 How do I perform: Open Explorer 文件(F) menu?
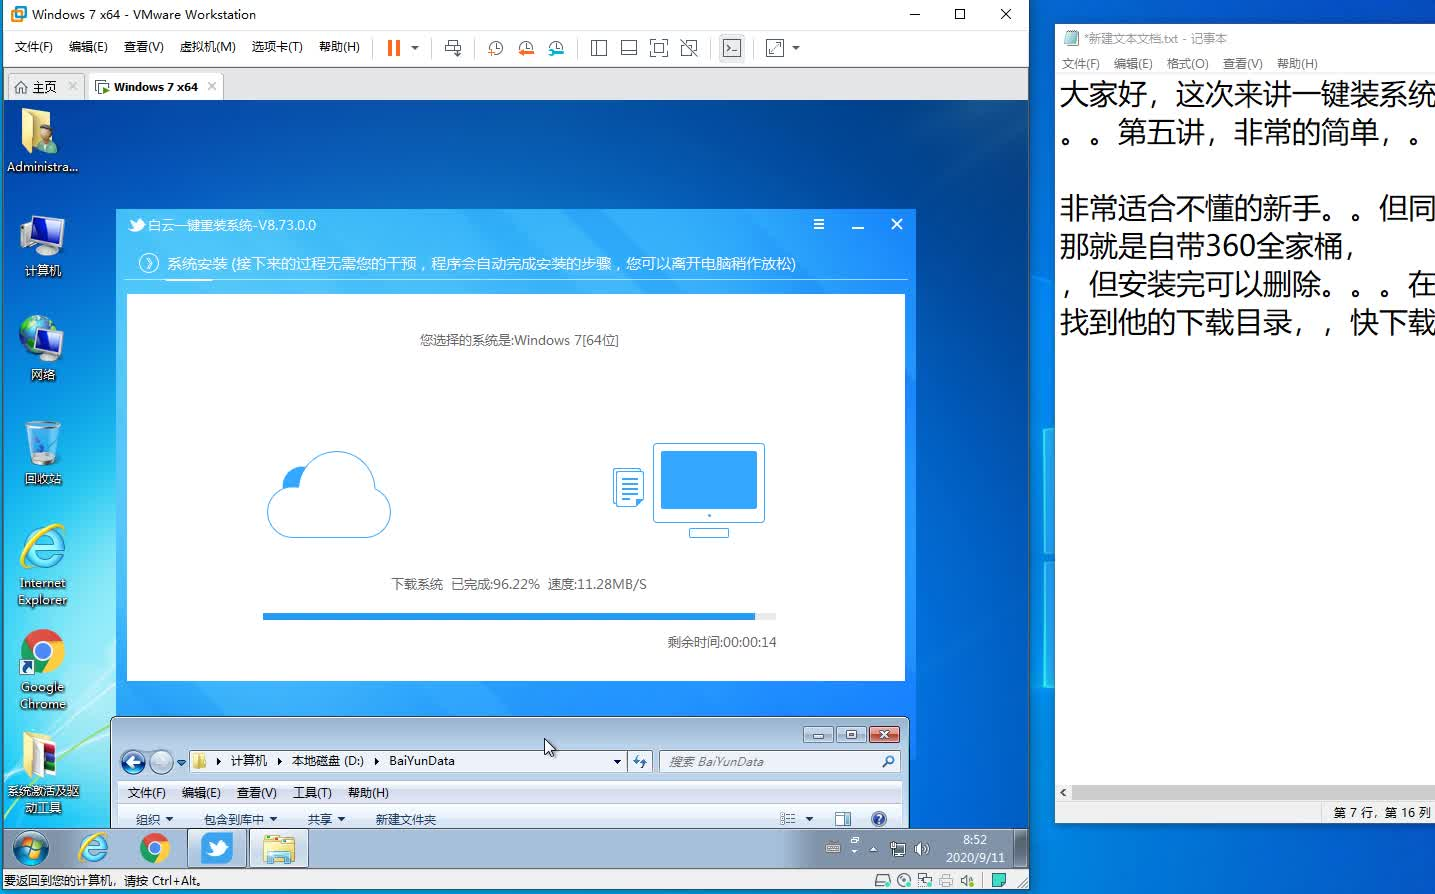146,793
